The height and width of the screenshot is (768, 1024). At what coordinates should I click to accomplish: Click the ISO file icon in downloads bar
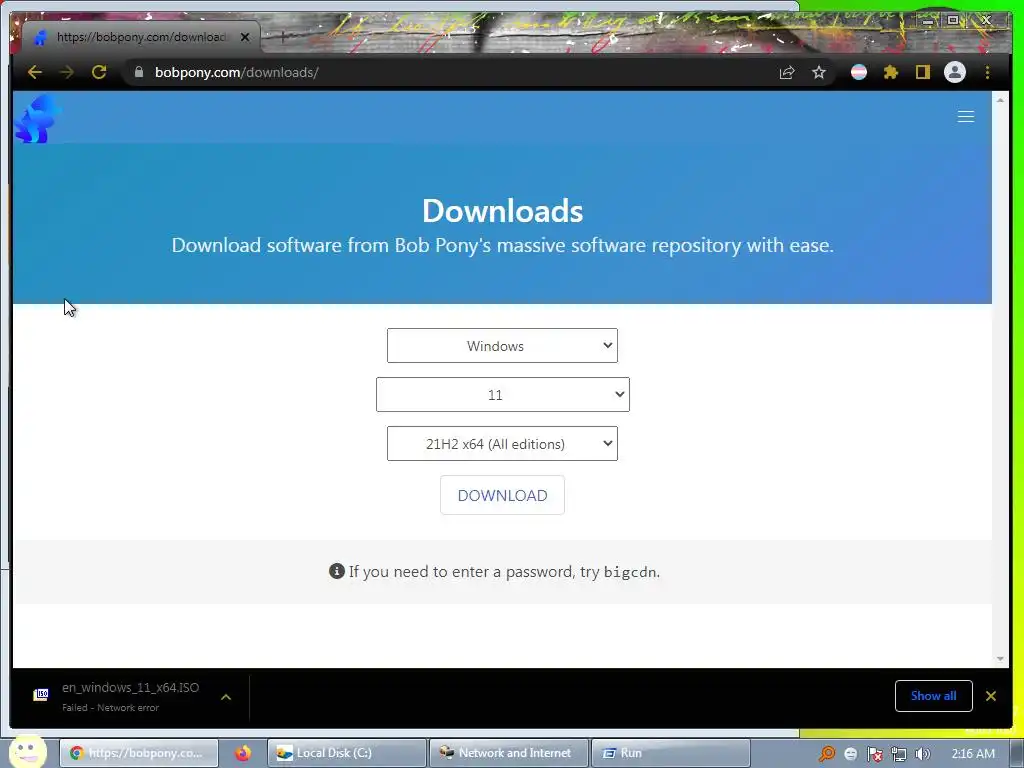click(x=40, y=694)
